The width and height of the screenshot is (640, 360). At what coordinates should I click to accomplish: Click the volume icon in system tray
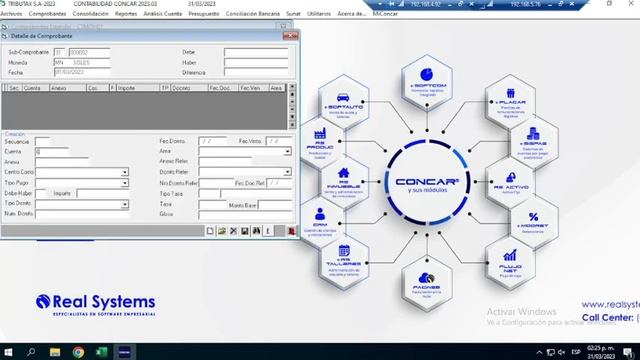pos(562,352)
